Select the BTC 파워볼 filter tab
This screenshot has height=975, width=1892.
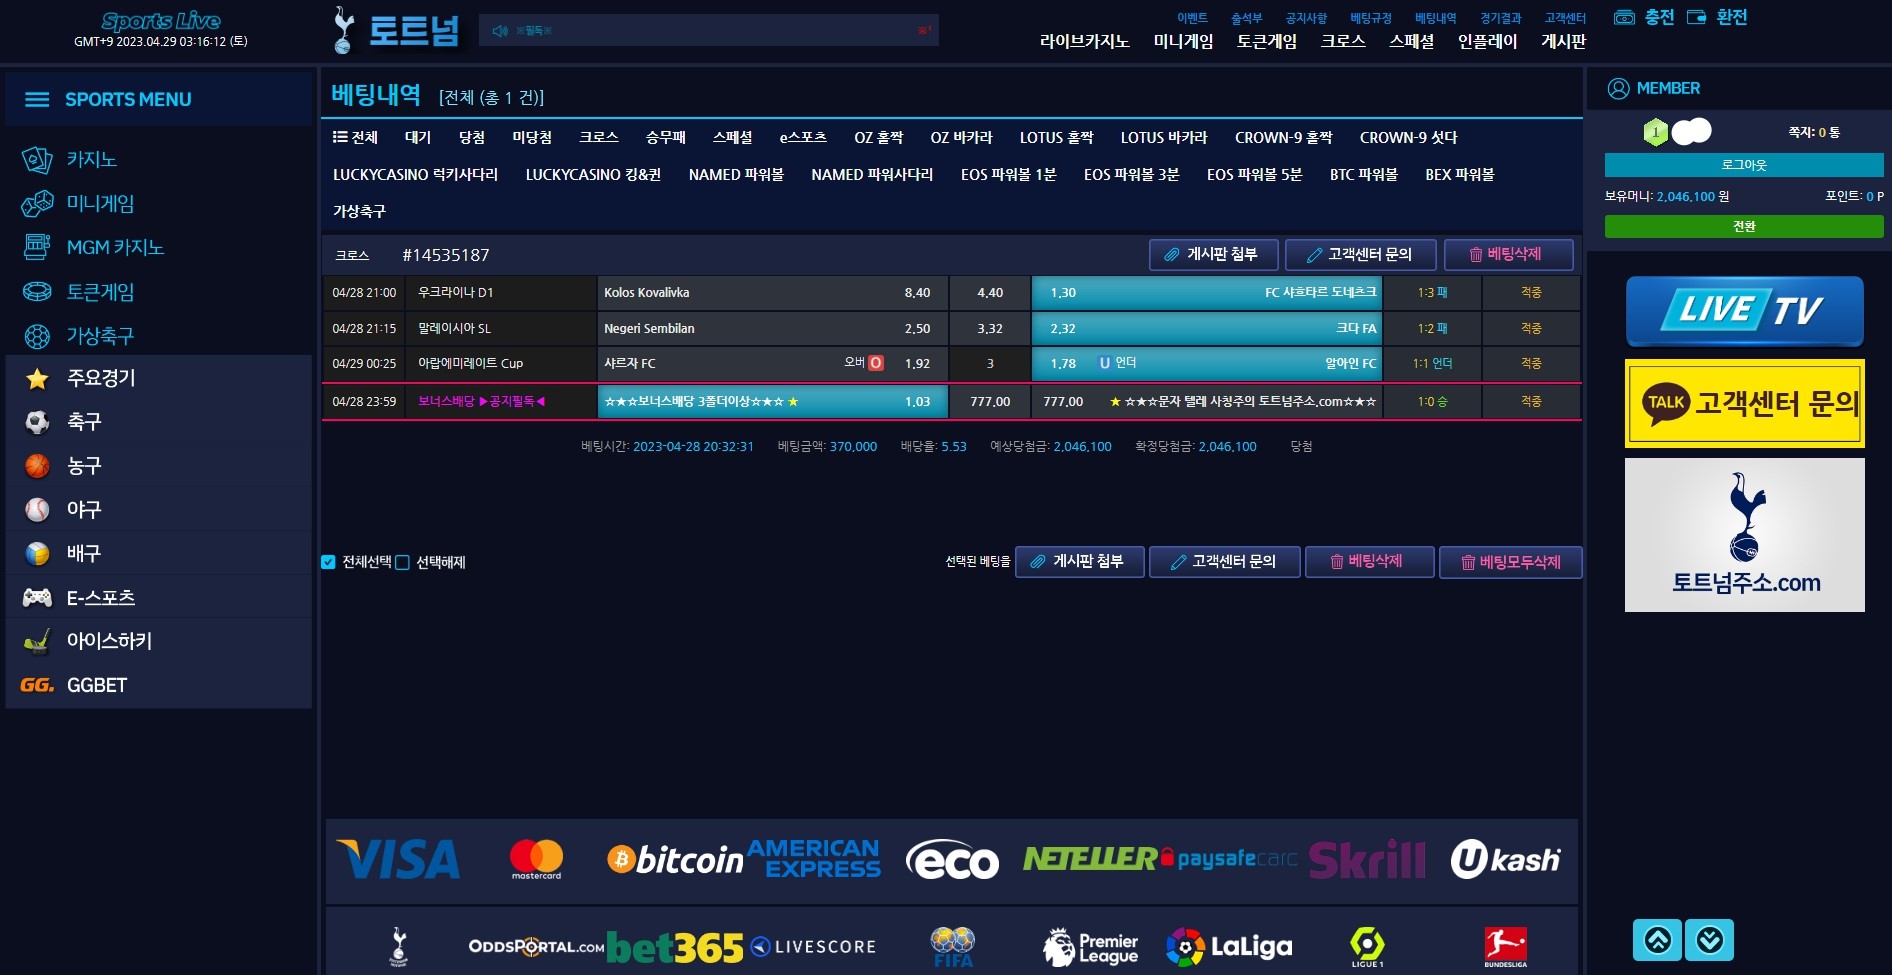(1364, 174)
